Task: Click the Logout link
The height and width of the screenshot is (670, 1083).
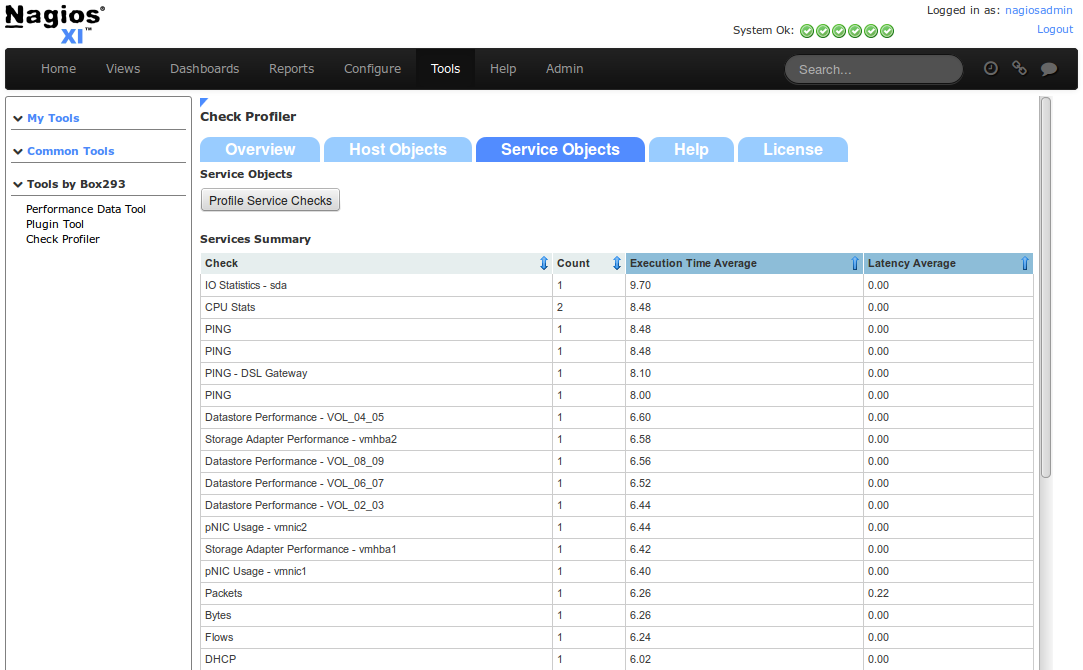Action: pyautogui.click(x=1055, y=29)
